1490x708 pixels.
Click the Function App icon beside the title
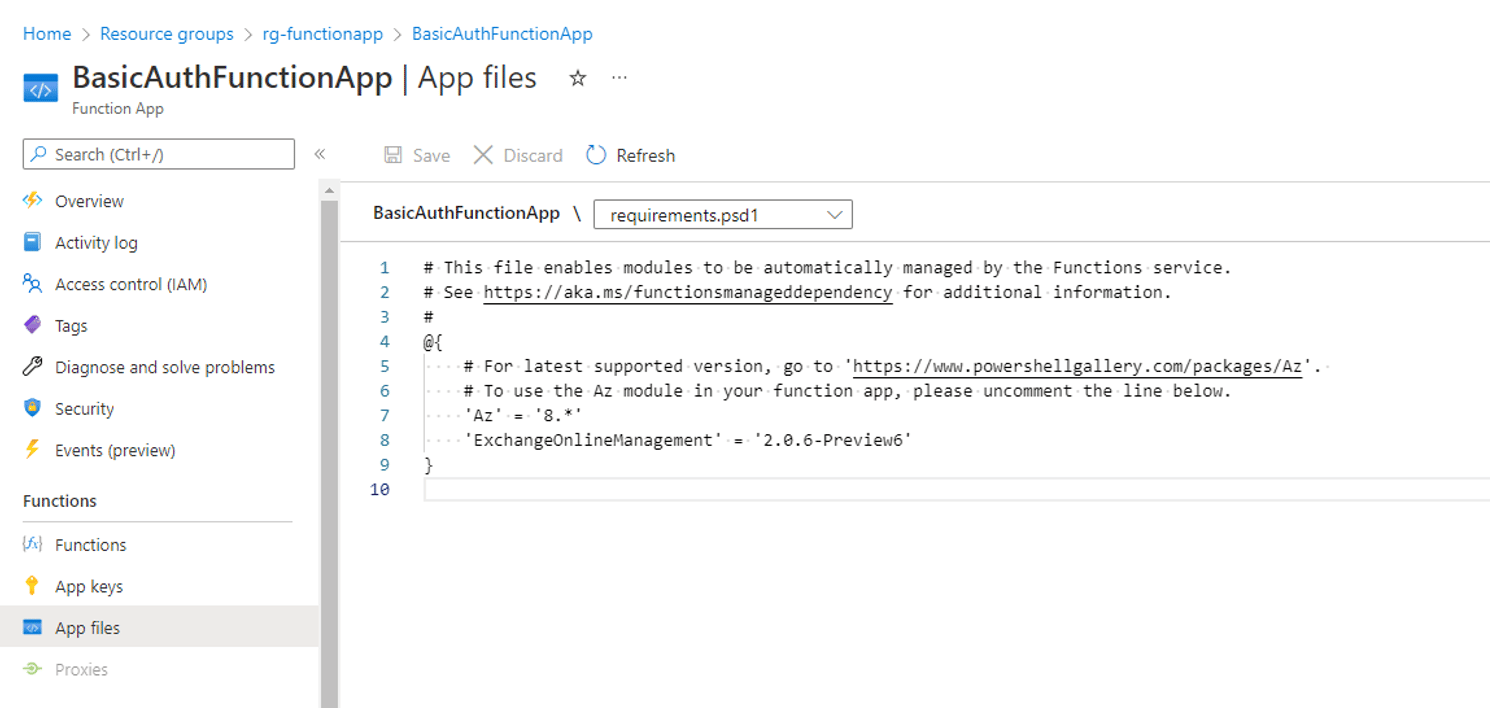click(41, 88)
